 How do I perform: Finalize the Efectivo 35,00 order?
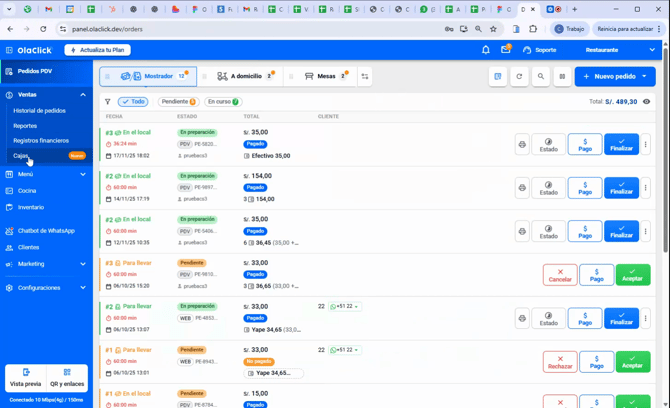621,144
